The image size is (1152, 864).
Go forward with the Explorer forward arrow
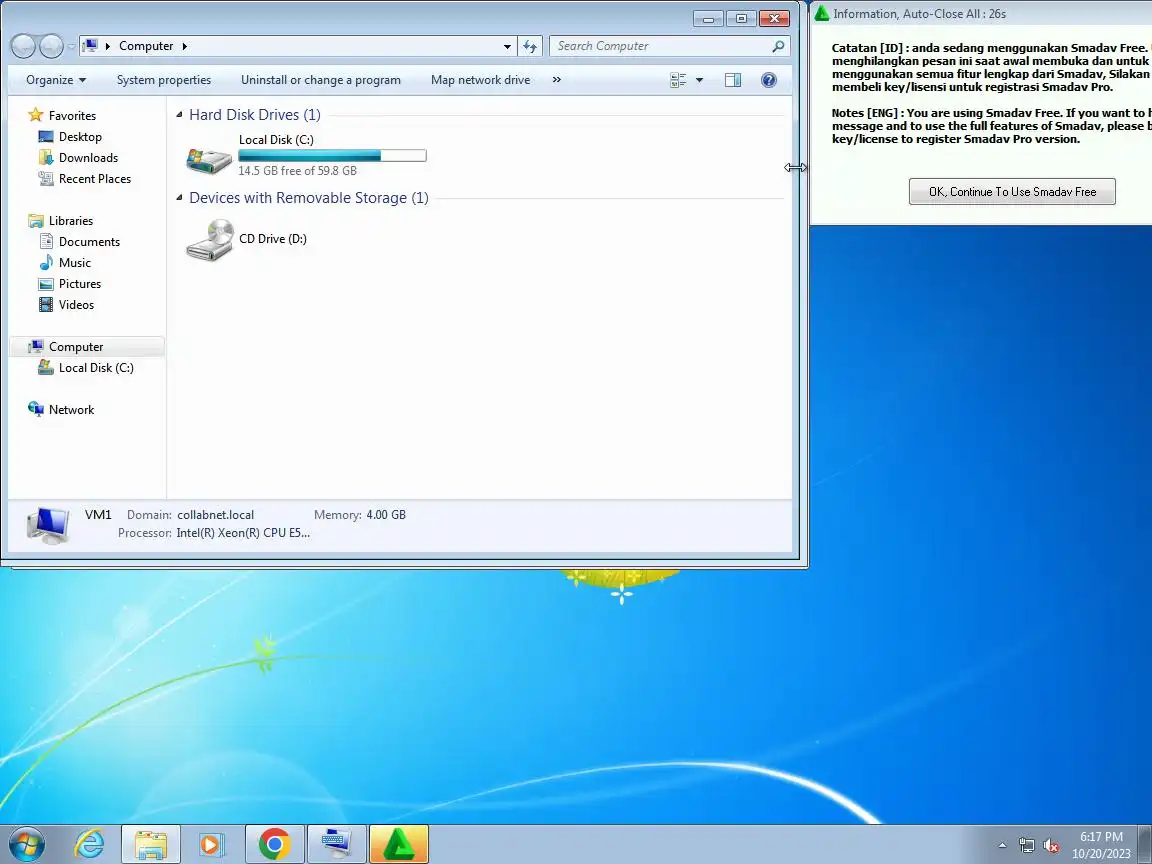(x=51, y=46)
